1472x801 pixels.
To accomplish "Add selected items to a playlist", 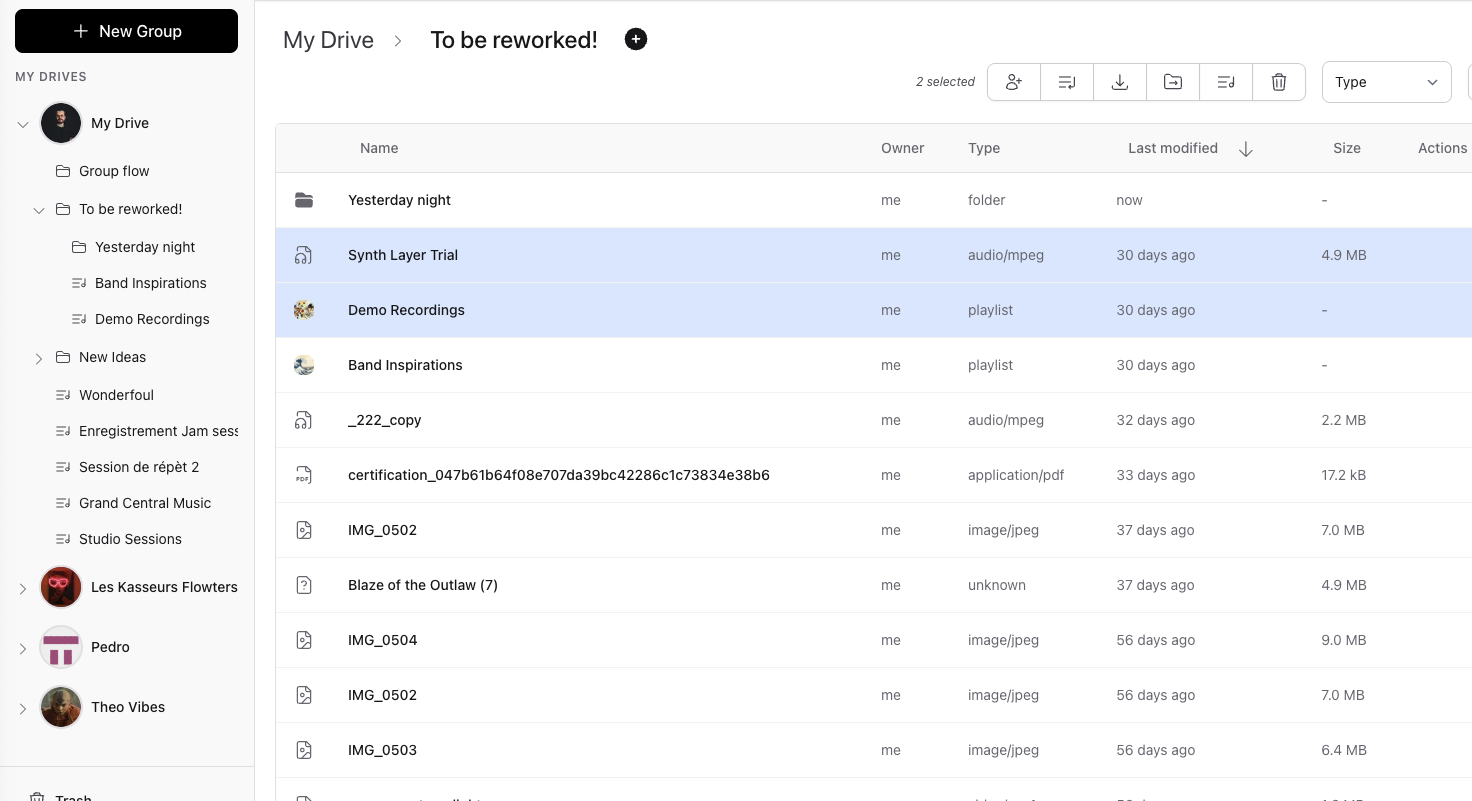I will 1225,81.
